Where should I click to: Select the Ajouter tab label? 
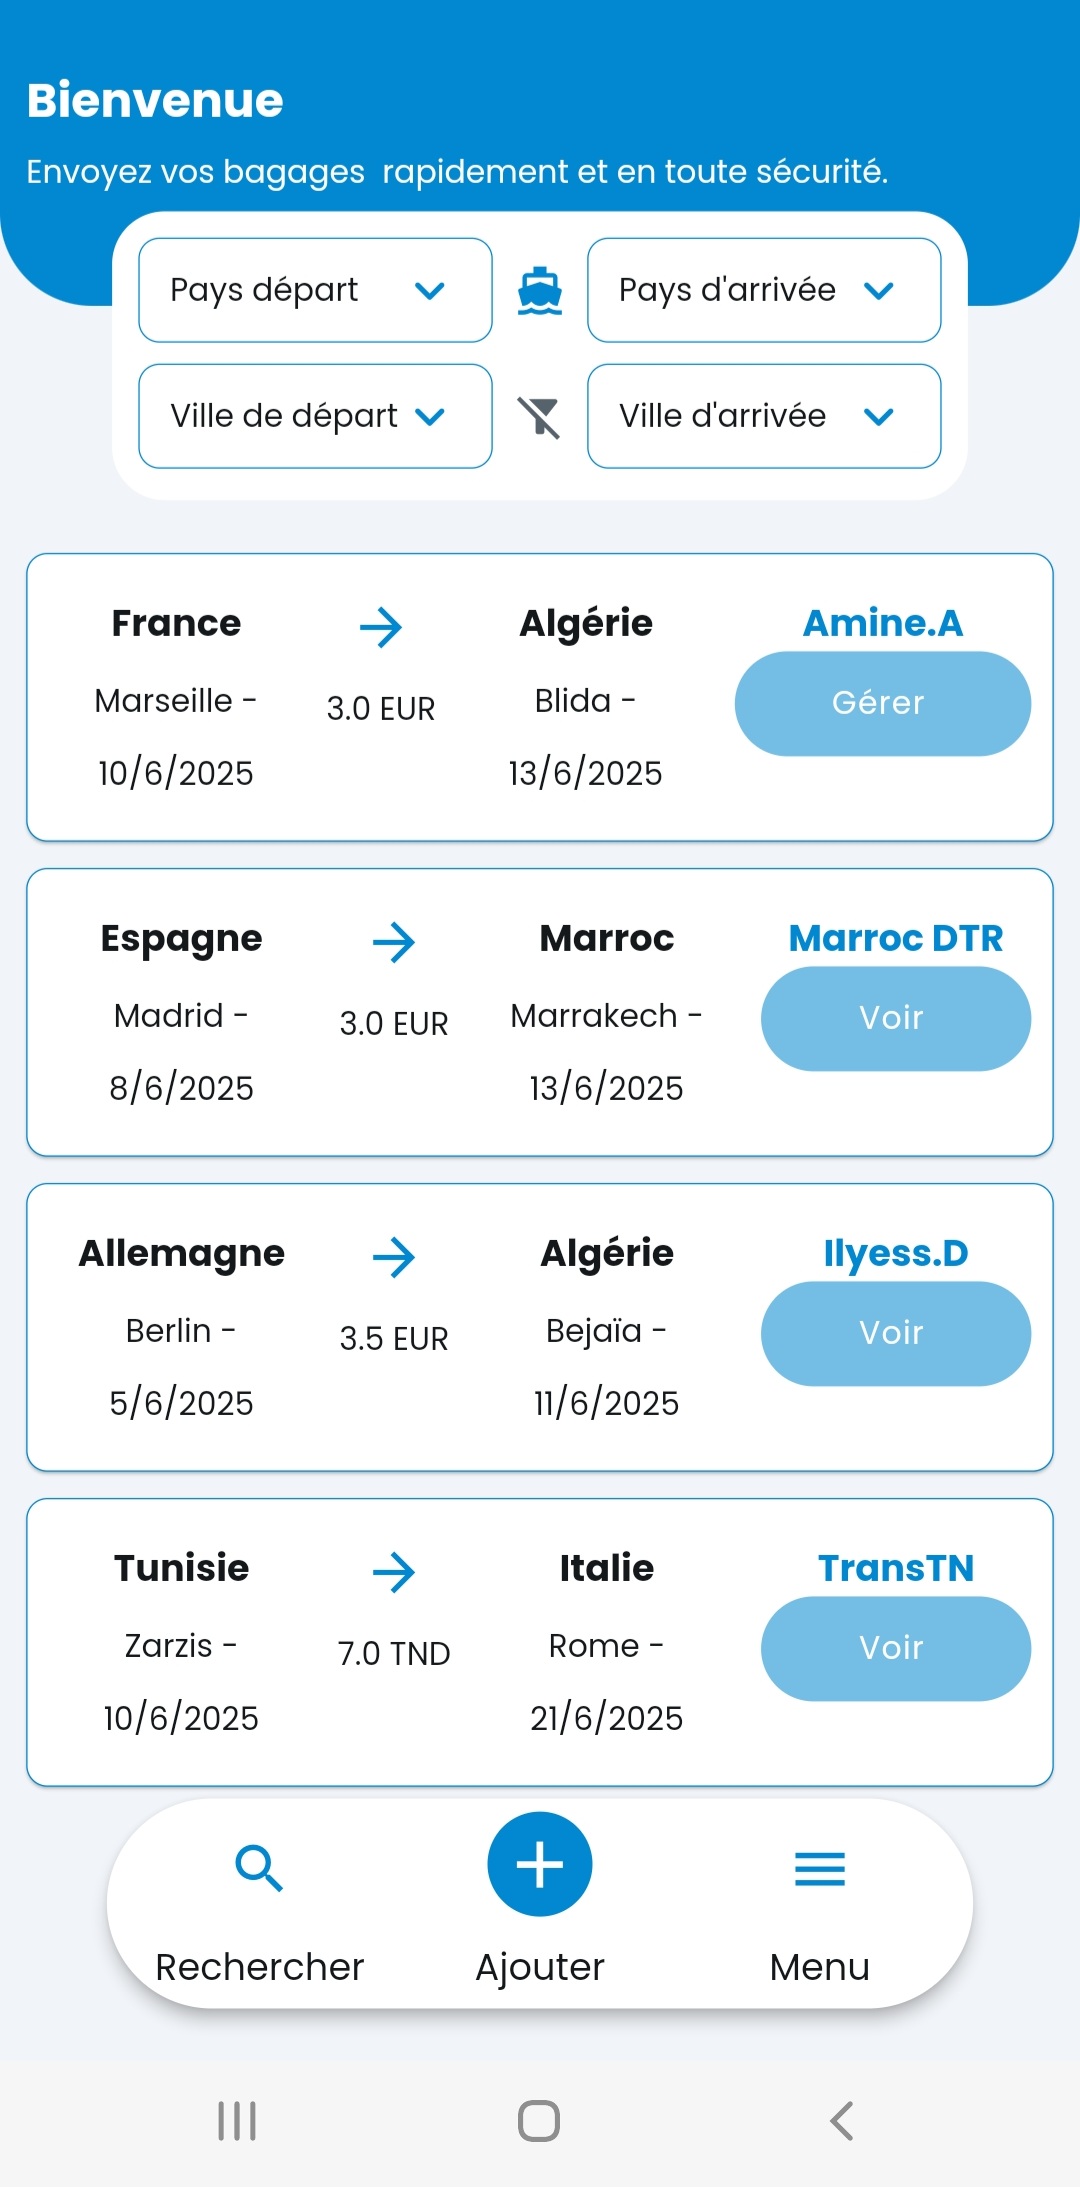point(540,1967)
